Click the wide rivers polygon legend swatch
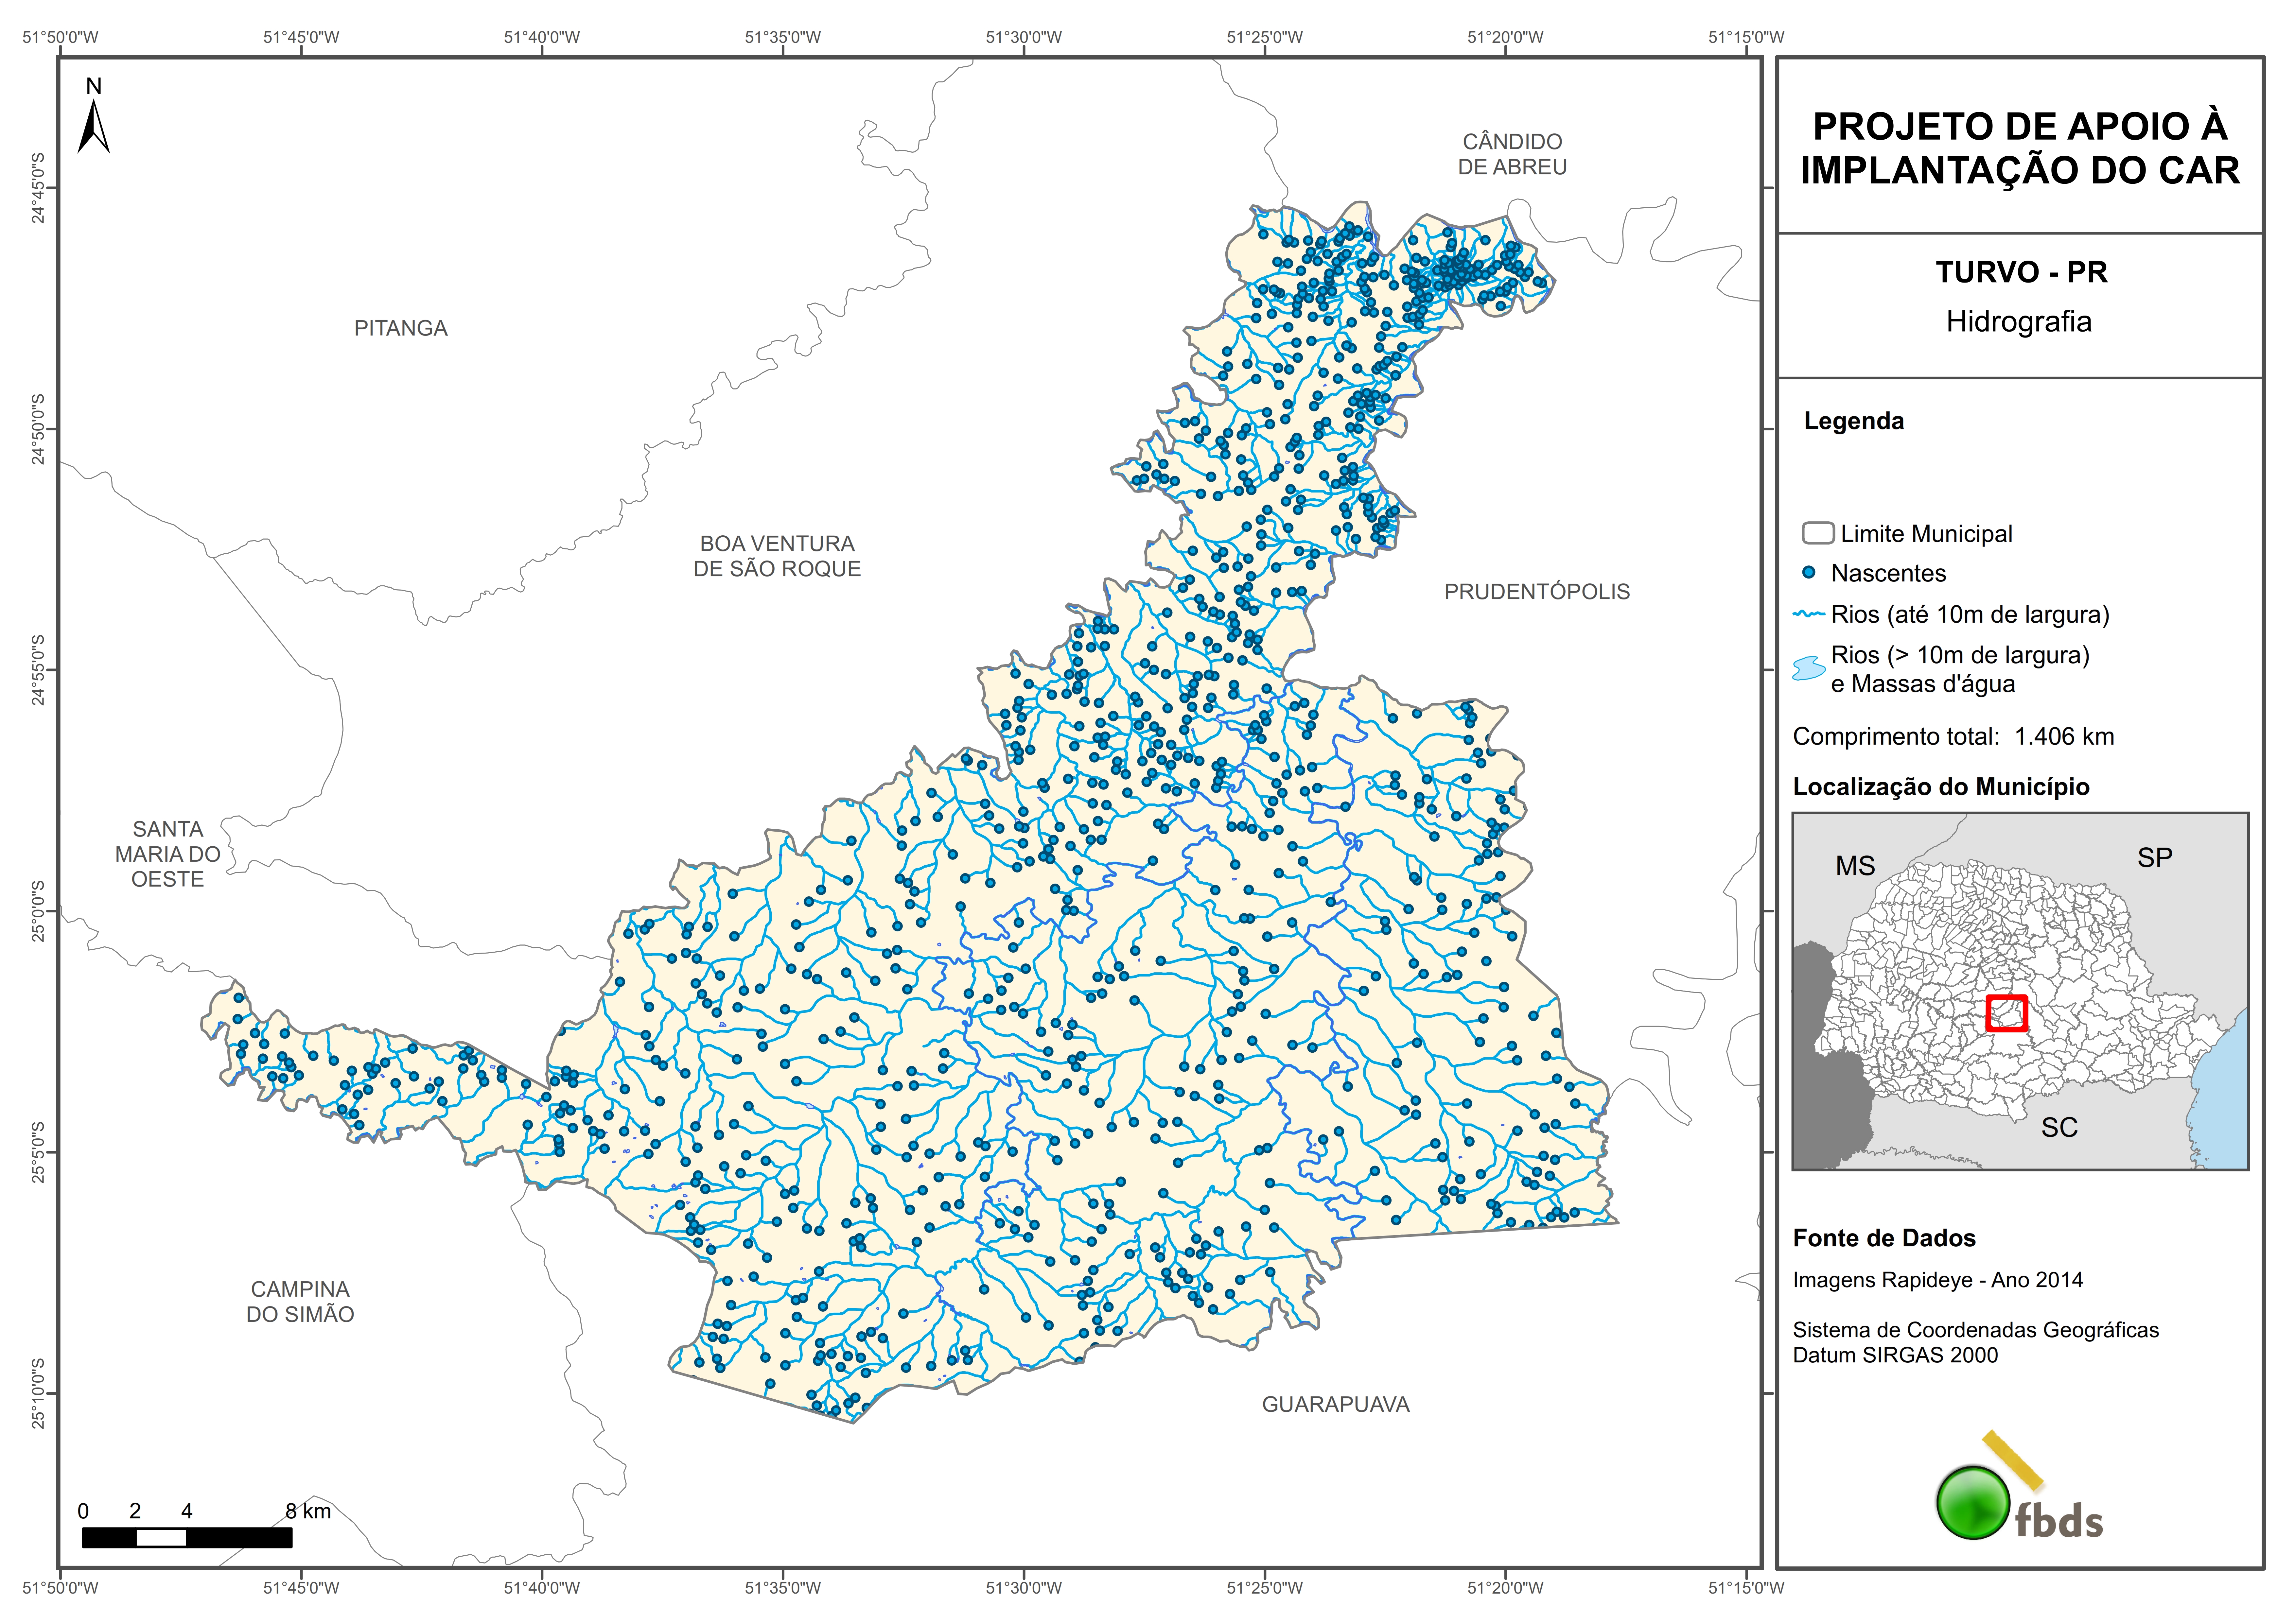This screenshot has width=2295, height=1624. pos(1809,668)
